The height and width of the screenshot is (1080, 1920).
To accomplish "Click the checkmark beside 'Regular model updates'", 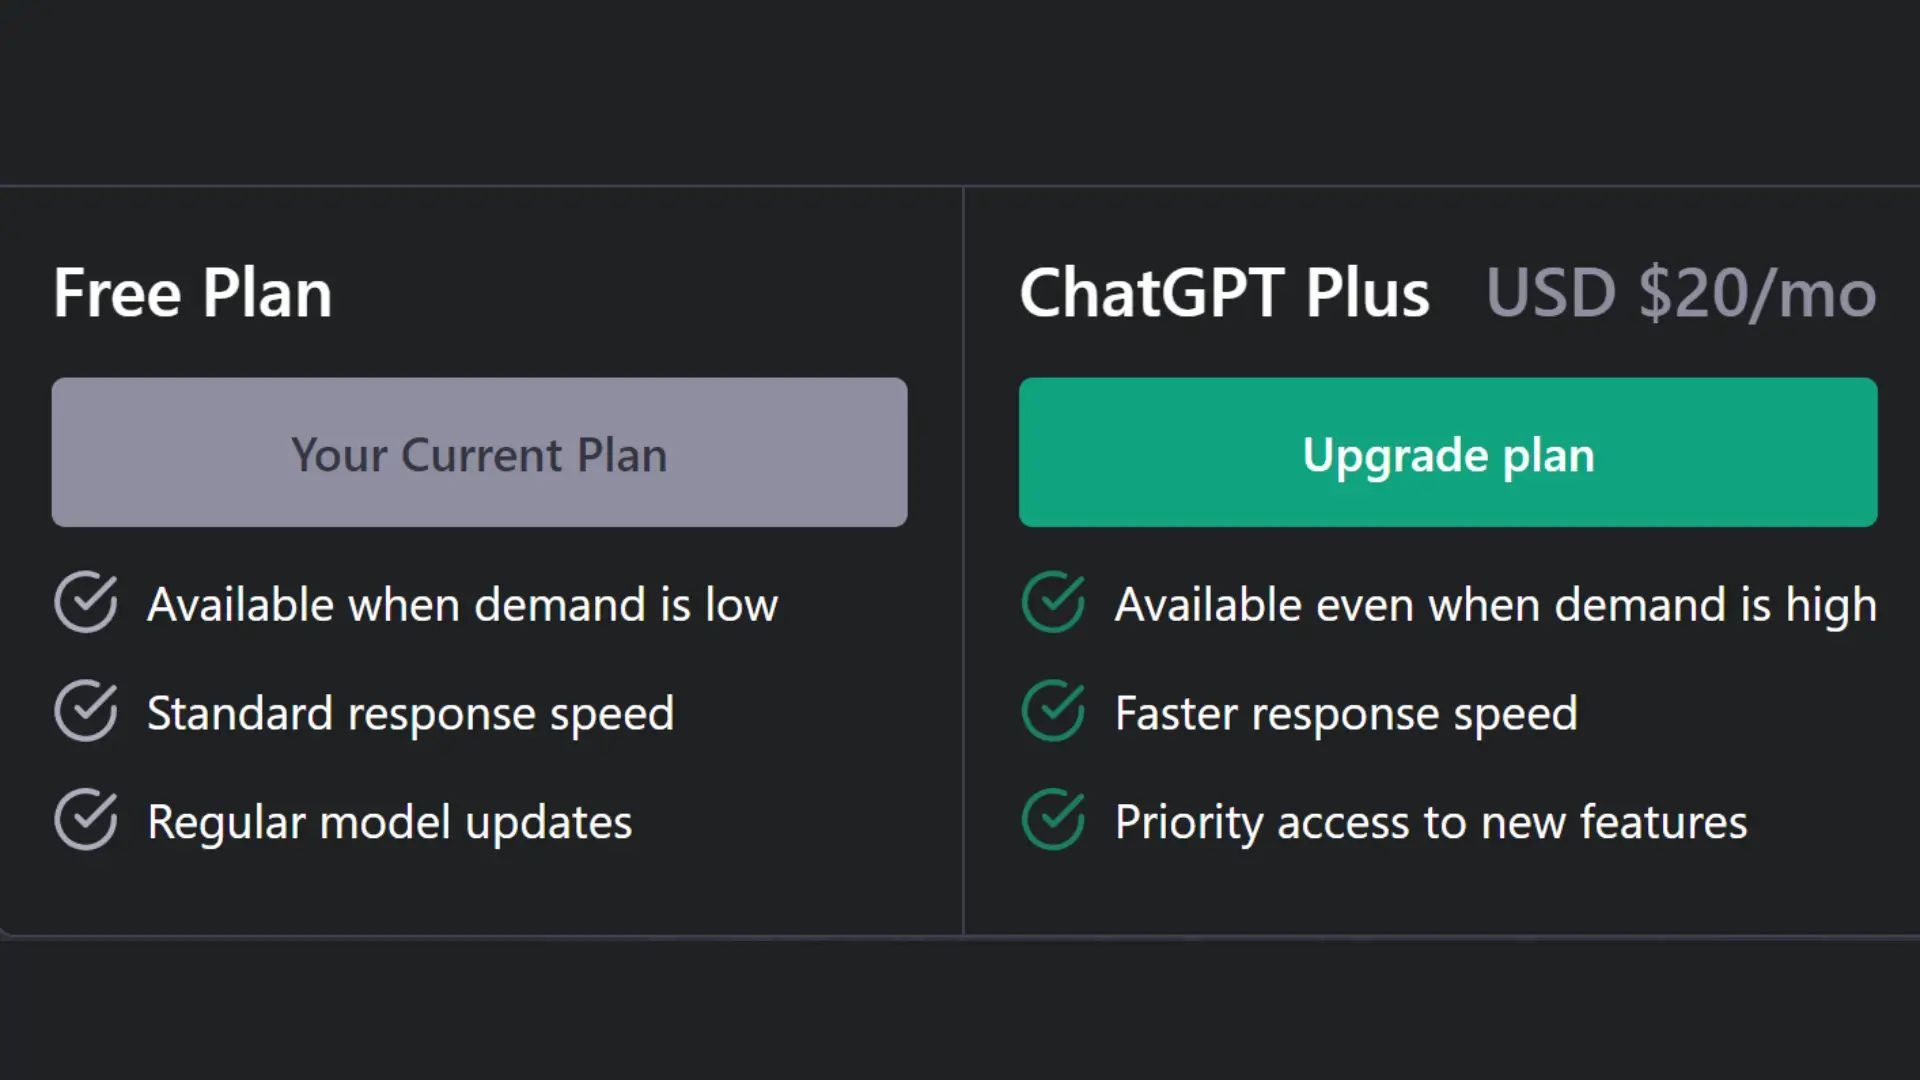I will pos(85,821).
